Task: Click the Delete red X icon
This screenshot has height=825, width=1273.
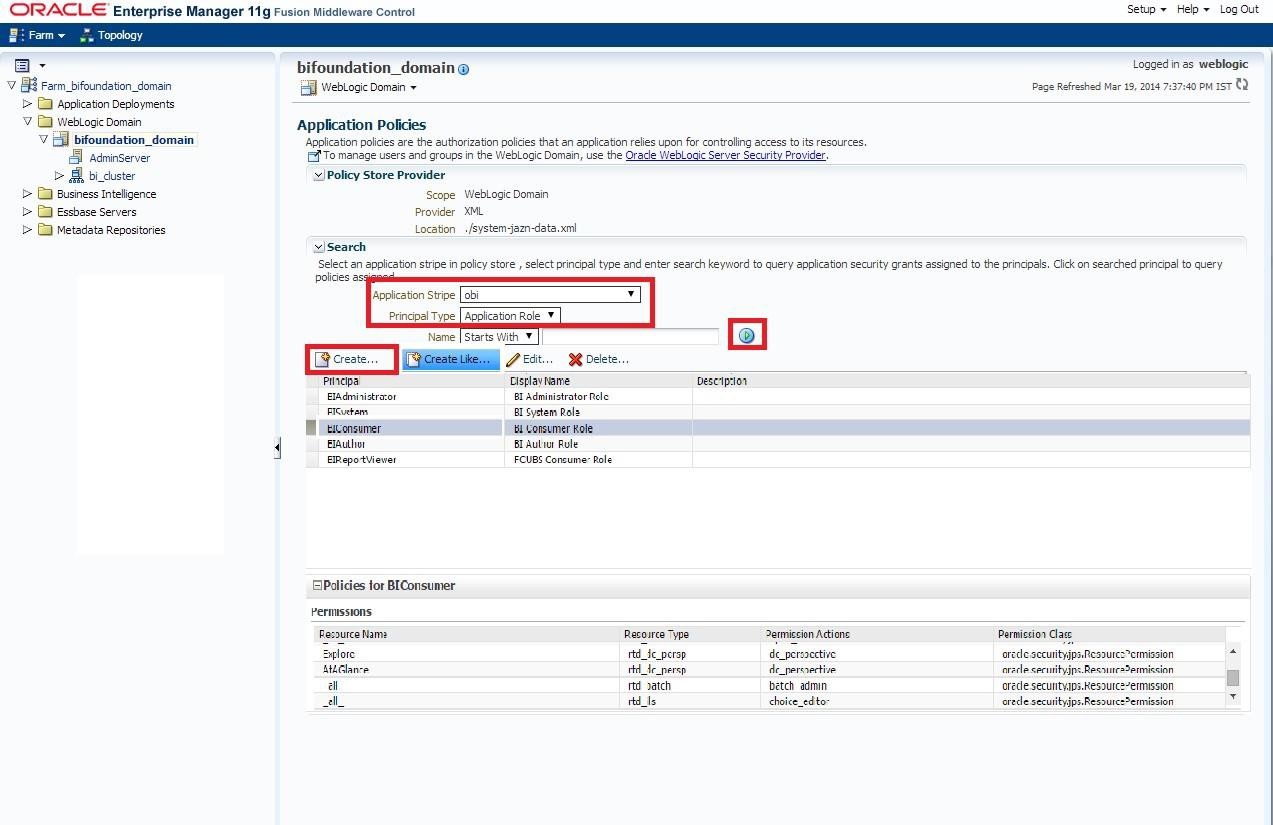Action: [x=575, y=360]
